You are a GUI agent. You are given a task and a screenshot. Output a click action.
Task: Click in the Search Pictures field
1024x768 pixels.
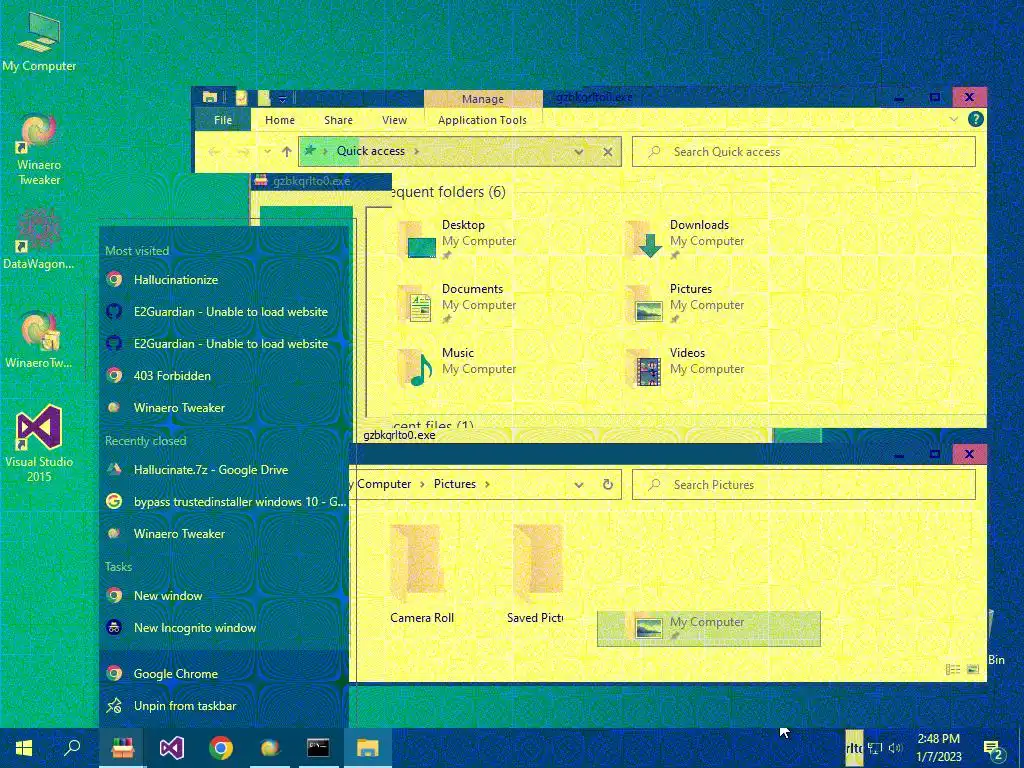[x=804, y=485]
